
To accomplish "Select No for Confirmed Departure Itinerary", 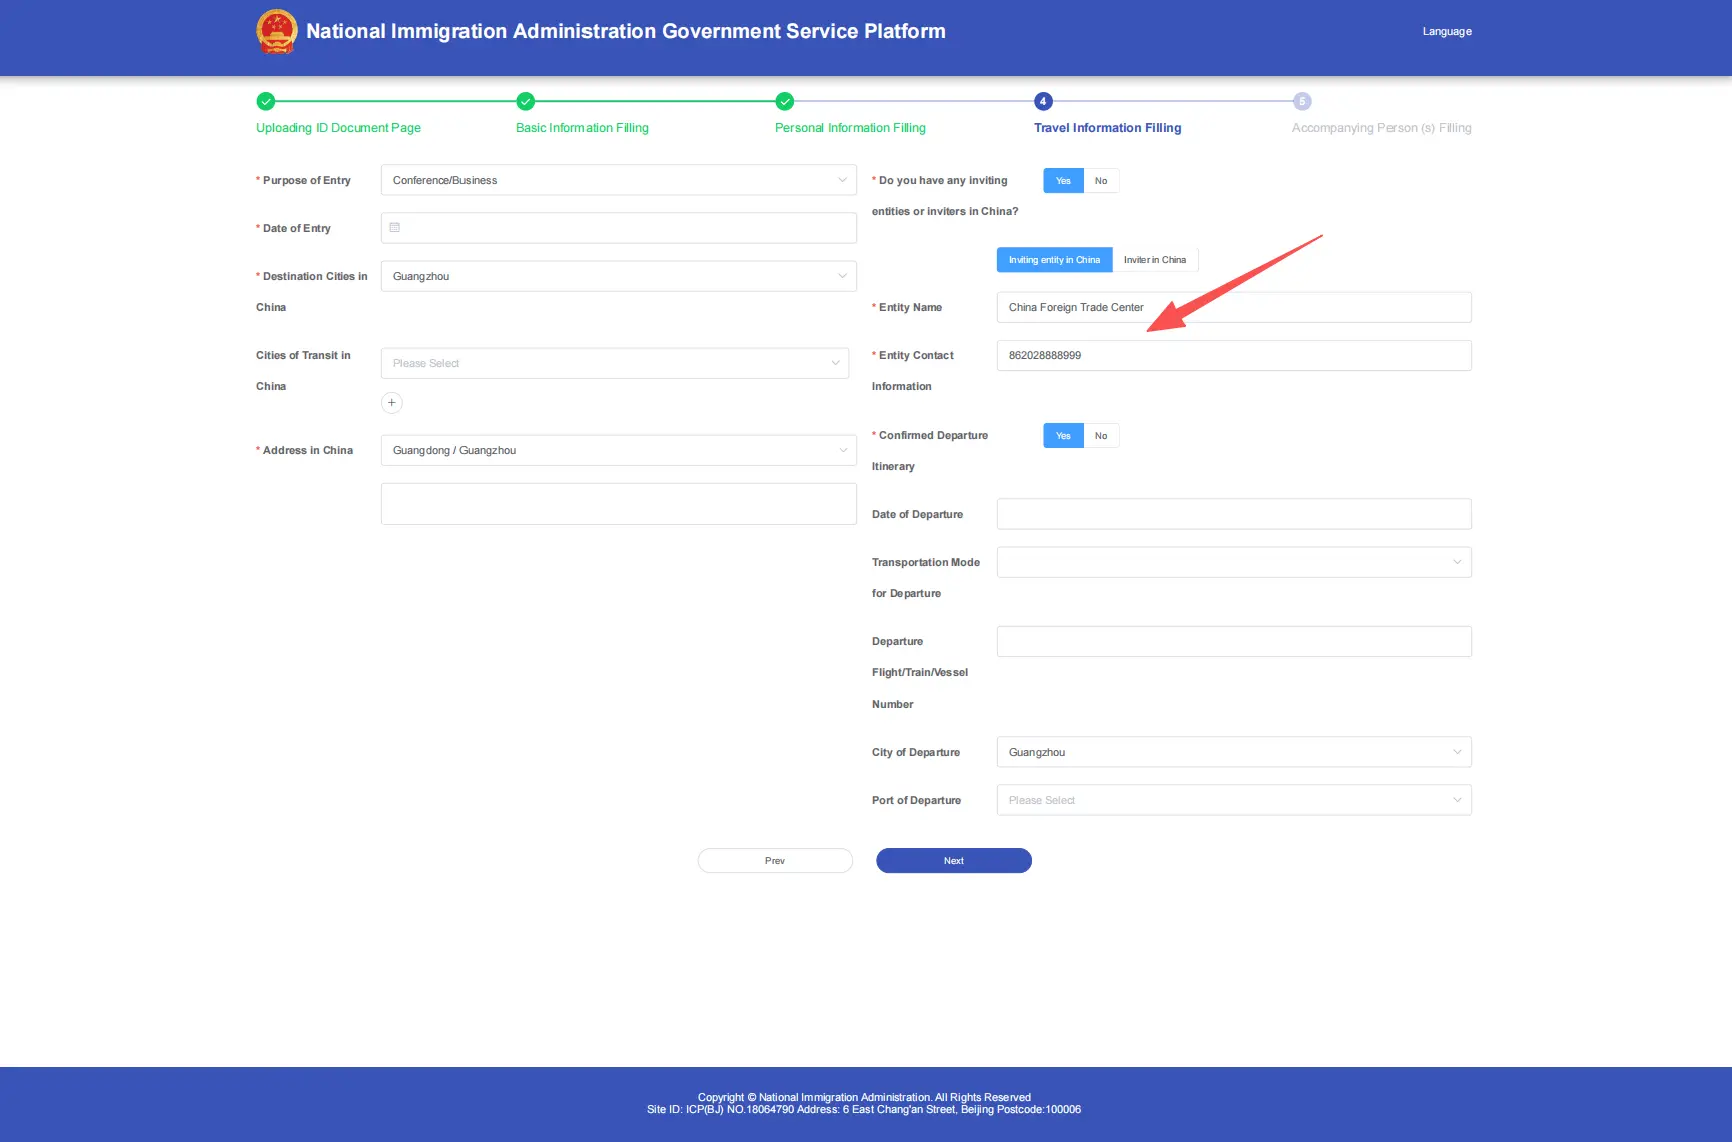I will (x=1101, y=436).
